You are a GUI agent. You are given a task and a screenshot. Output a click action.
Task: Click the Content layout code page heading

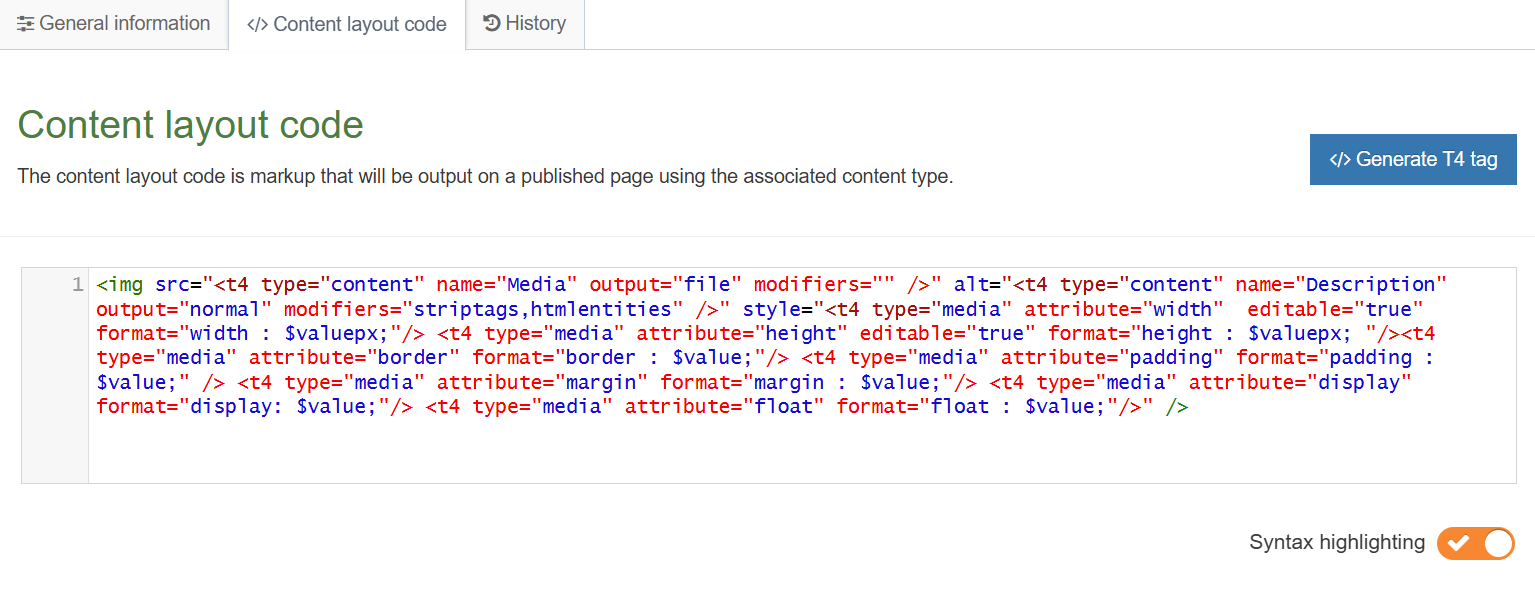[x=190, y=124]
